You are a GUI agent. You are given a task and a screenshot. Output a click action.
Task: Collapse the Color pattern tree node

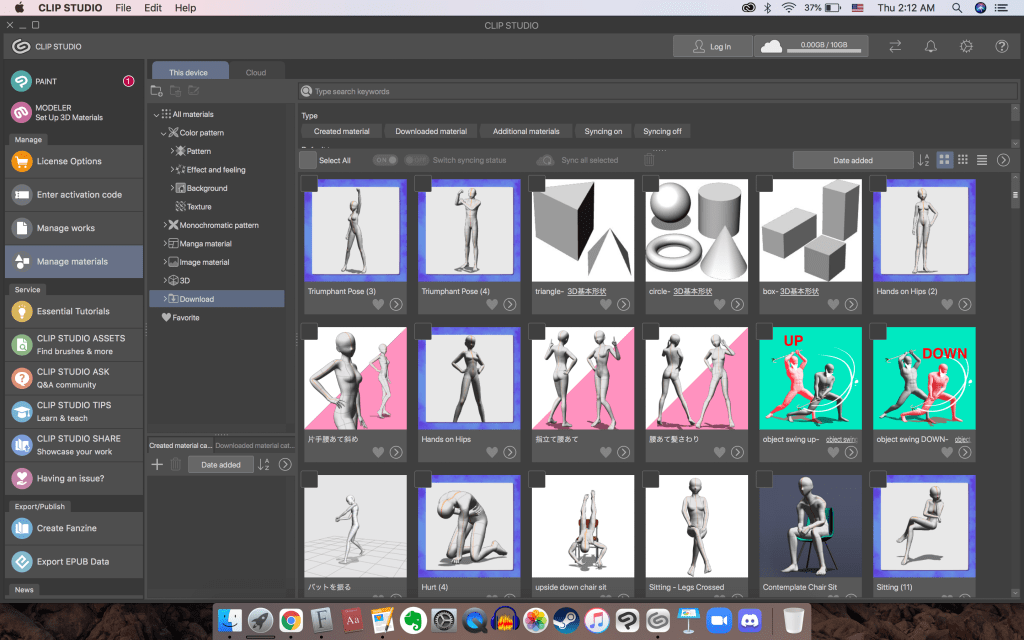163,133
